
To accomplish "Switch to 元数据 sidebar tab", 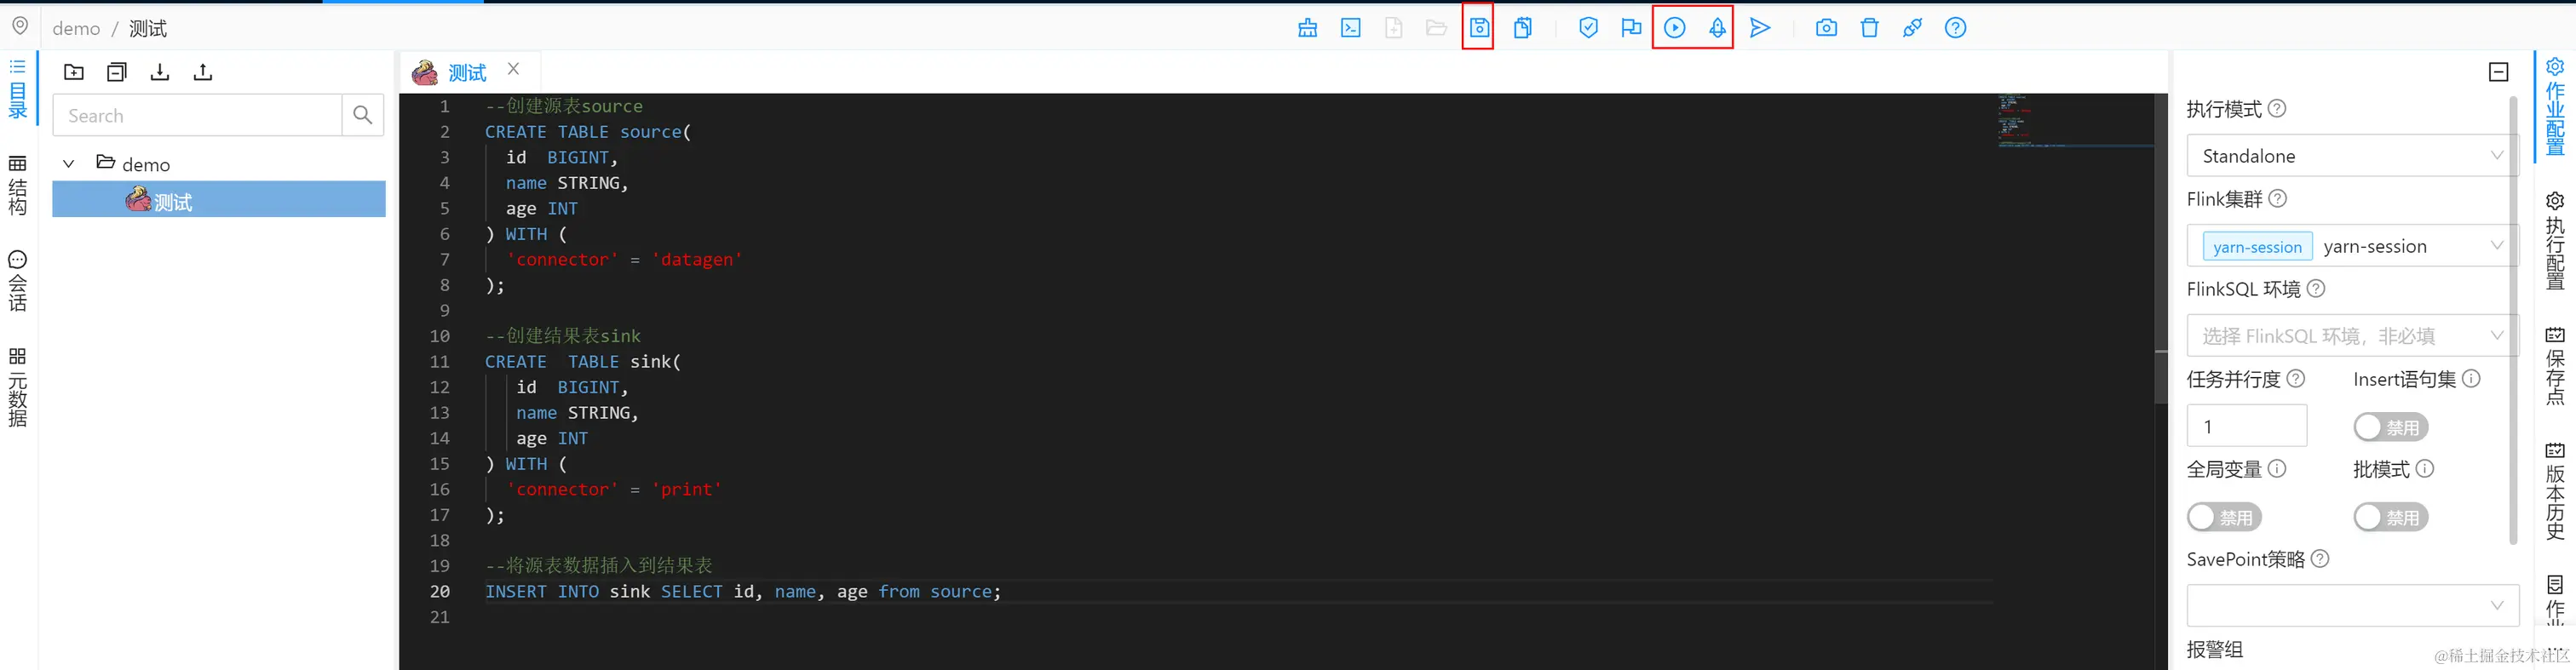I will pos(18,388).
